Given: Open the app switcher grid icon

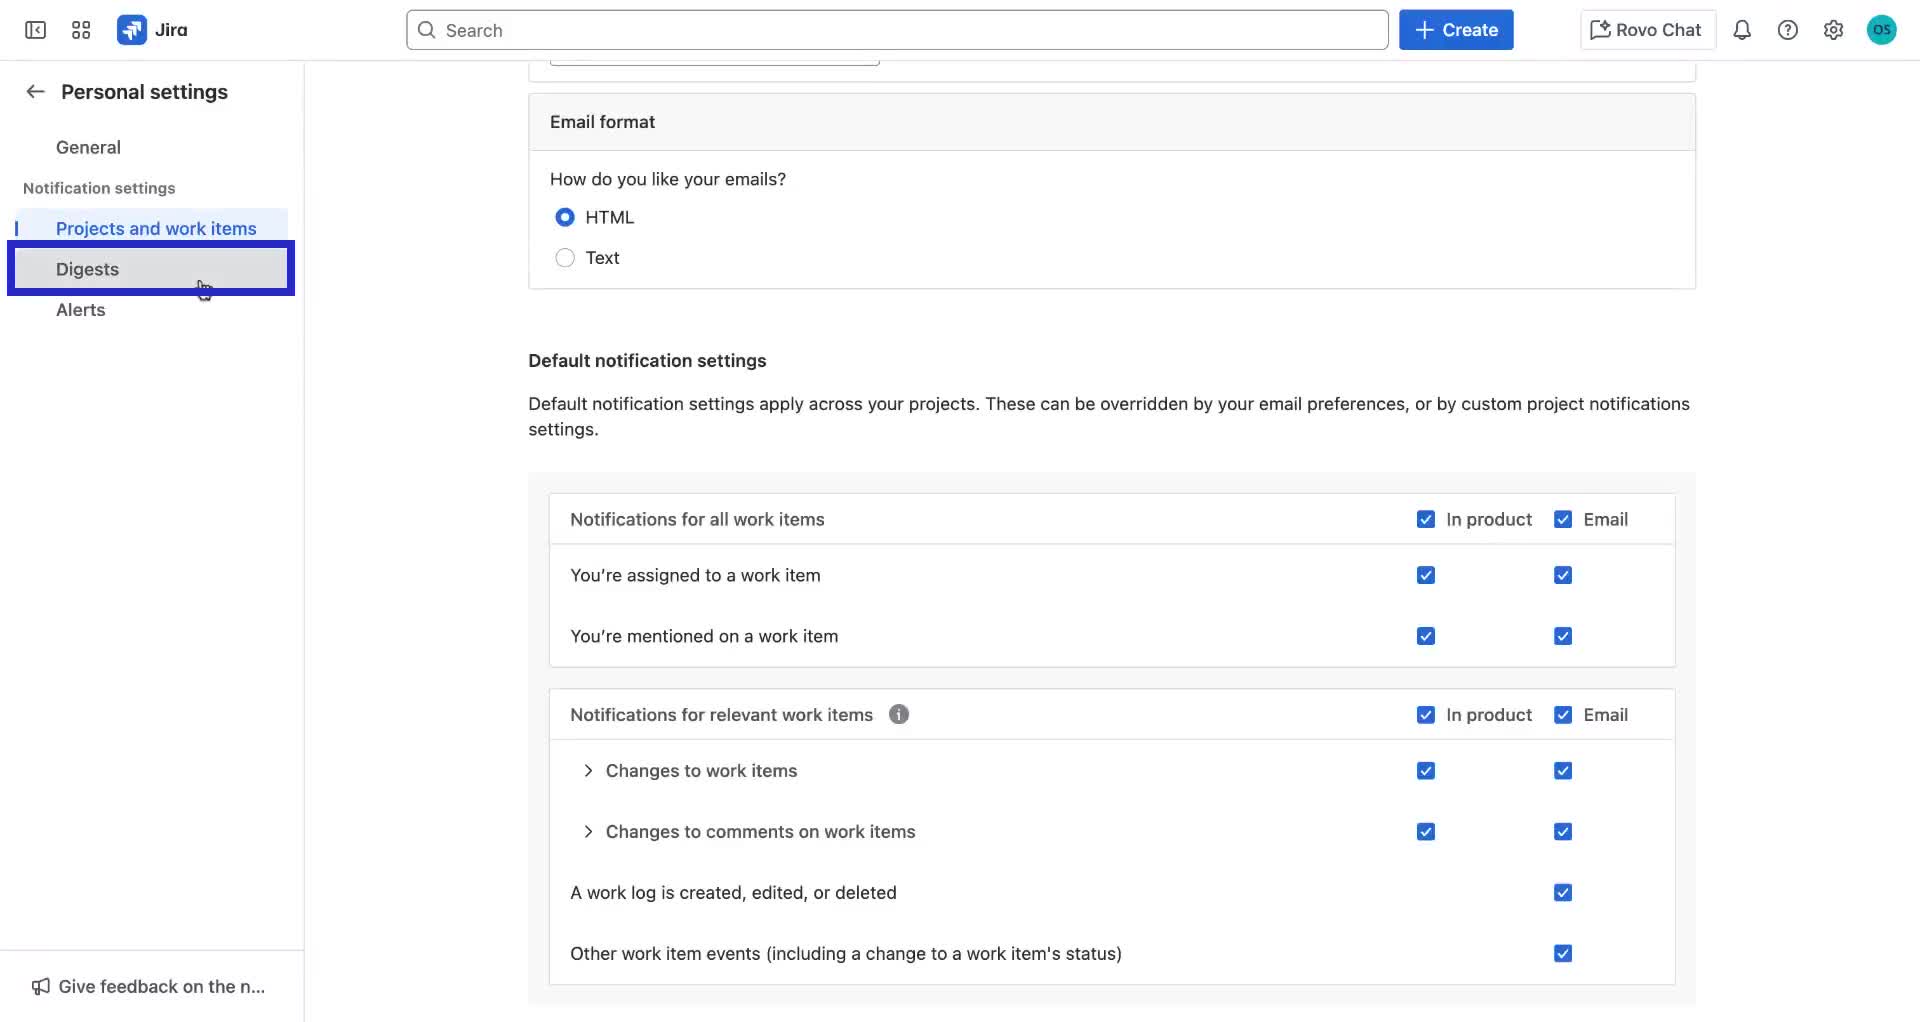Looking at the screenshot, I should click(x=81, y=30).
